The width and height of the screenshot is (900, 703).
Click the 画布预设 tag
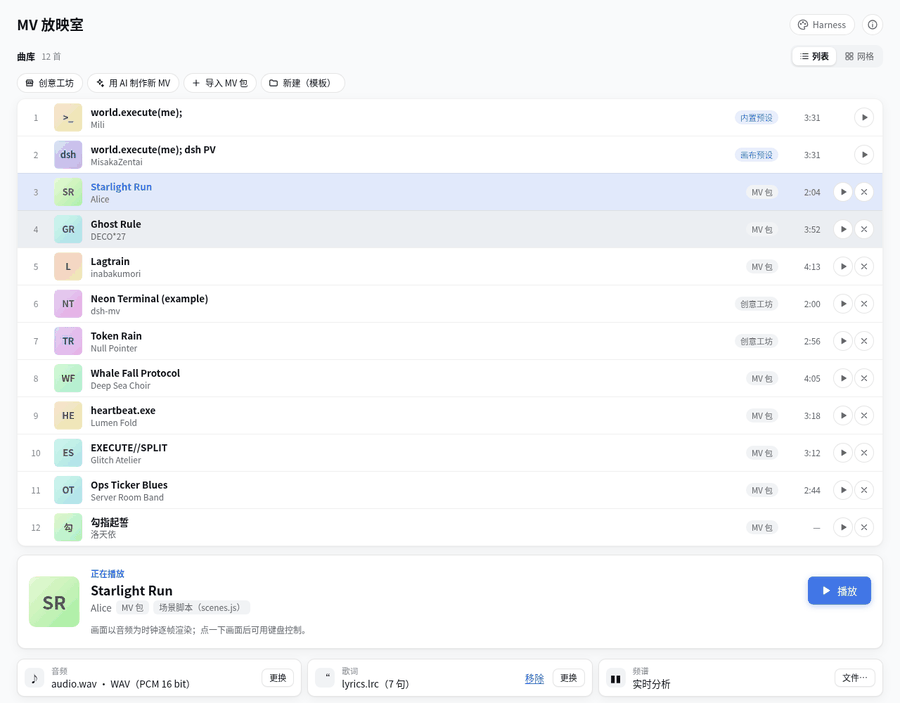pos(756,155)
